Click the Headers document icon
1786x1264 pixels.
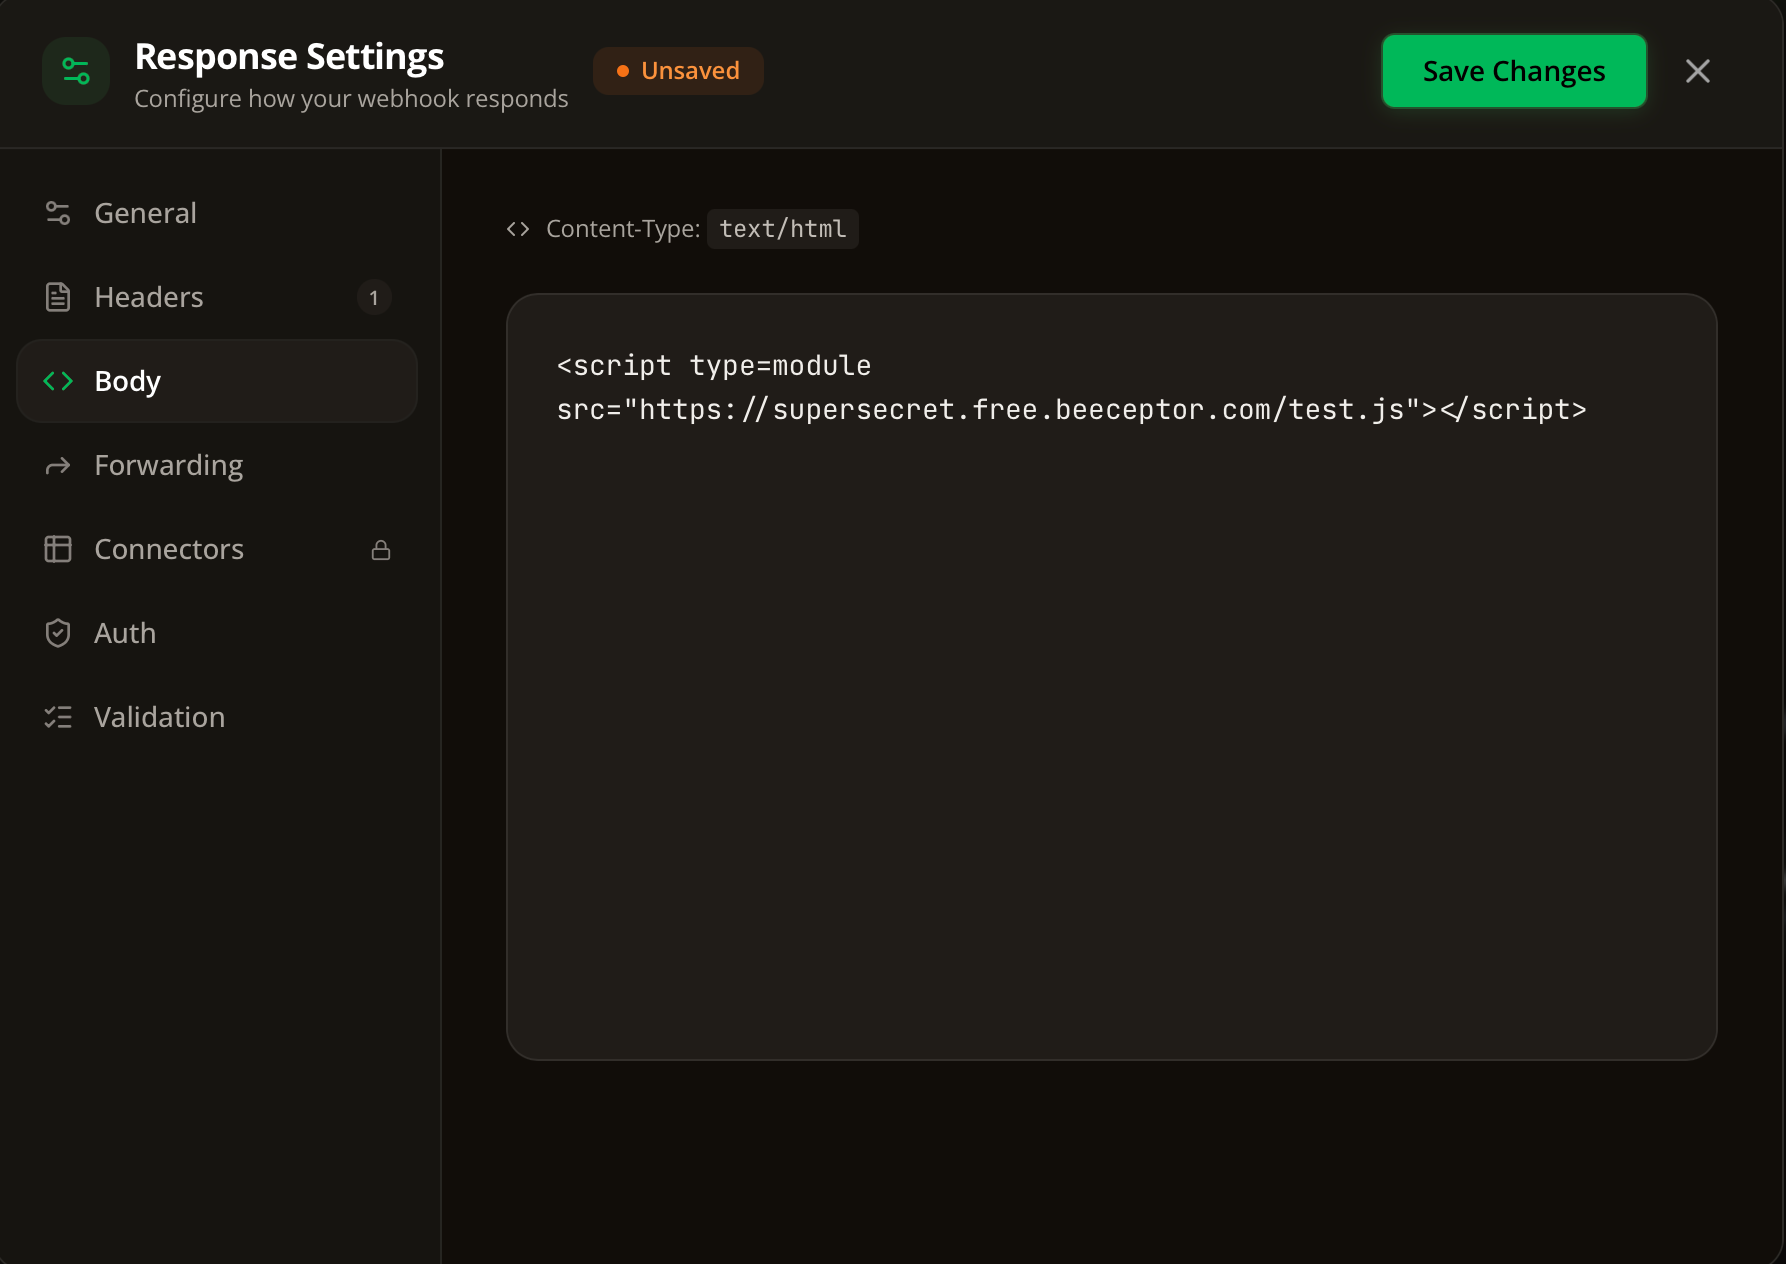[x=58, y=297]
